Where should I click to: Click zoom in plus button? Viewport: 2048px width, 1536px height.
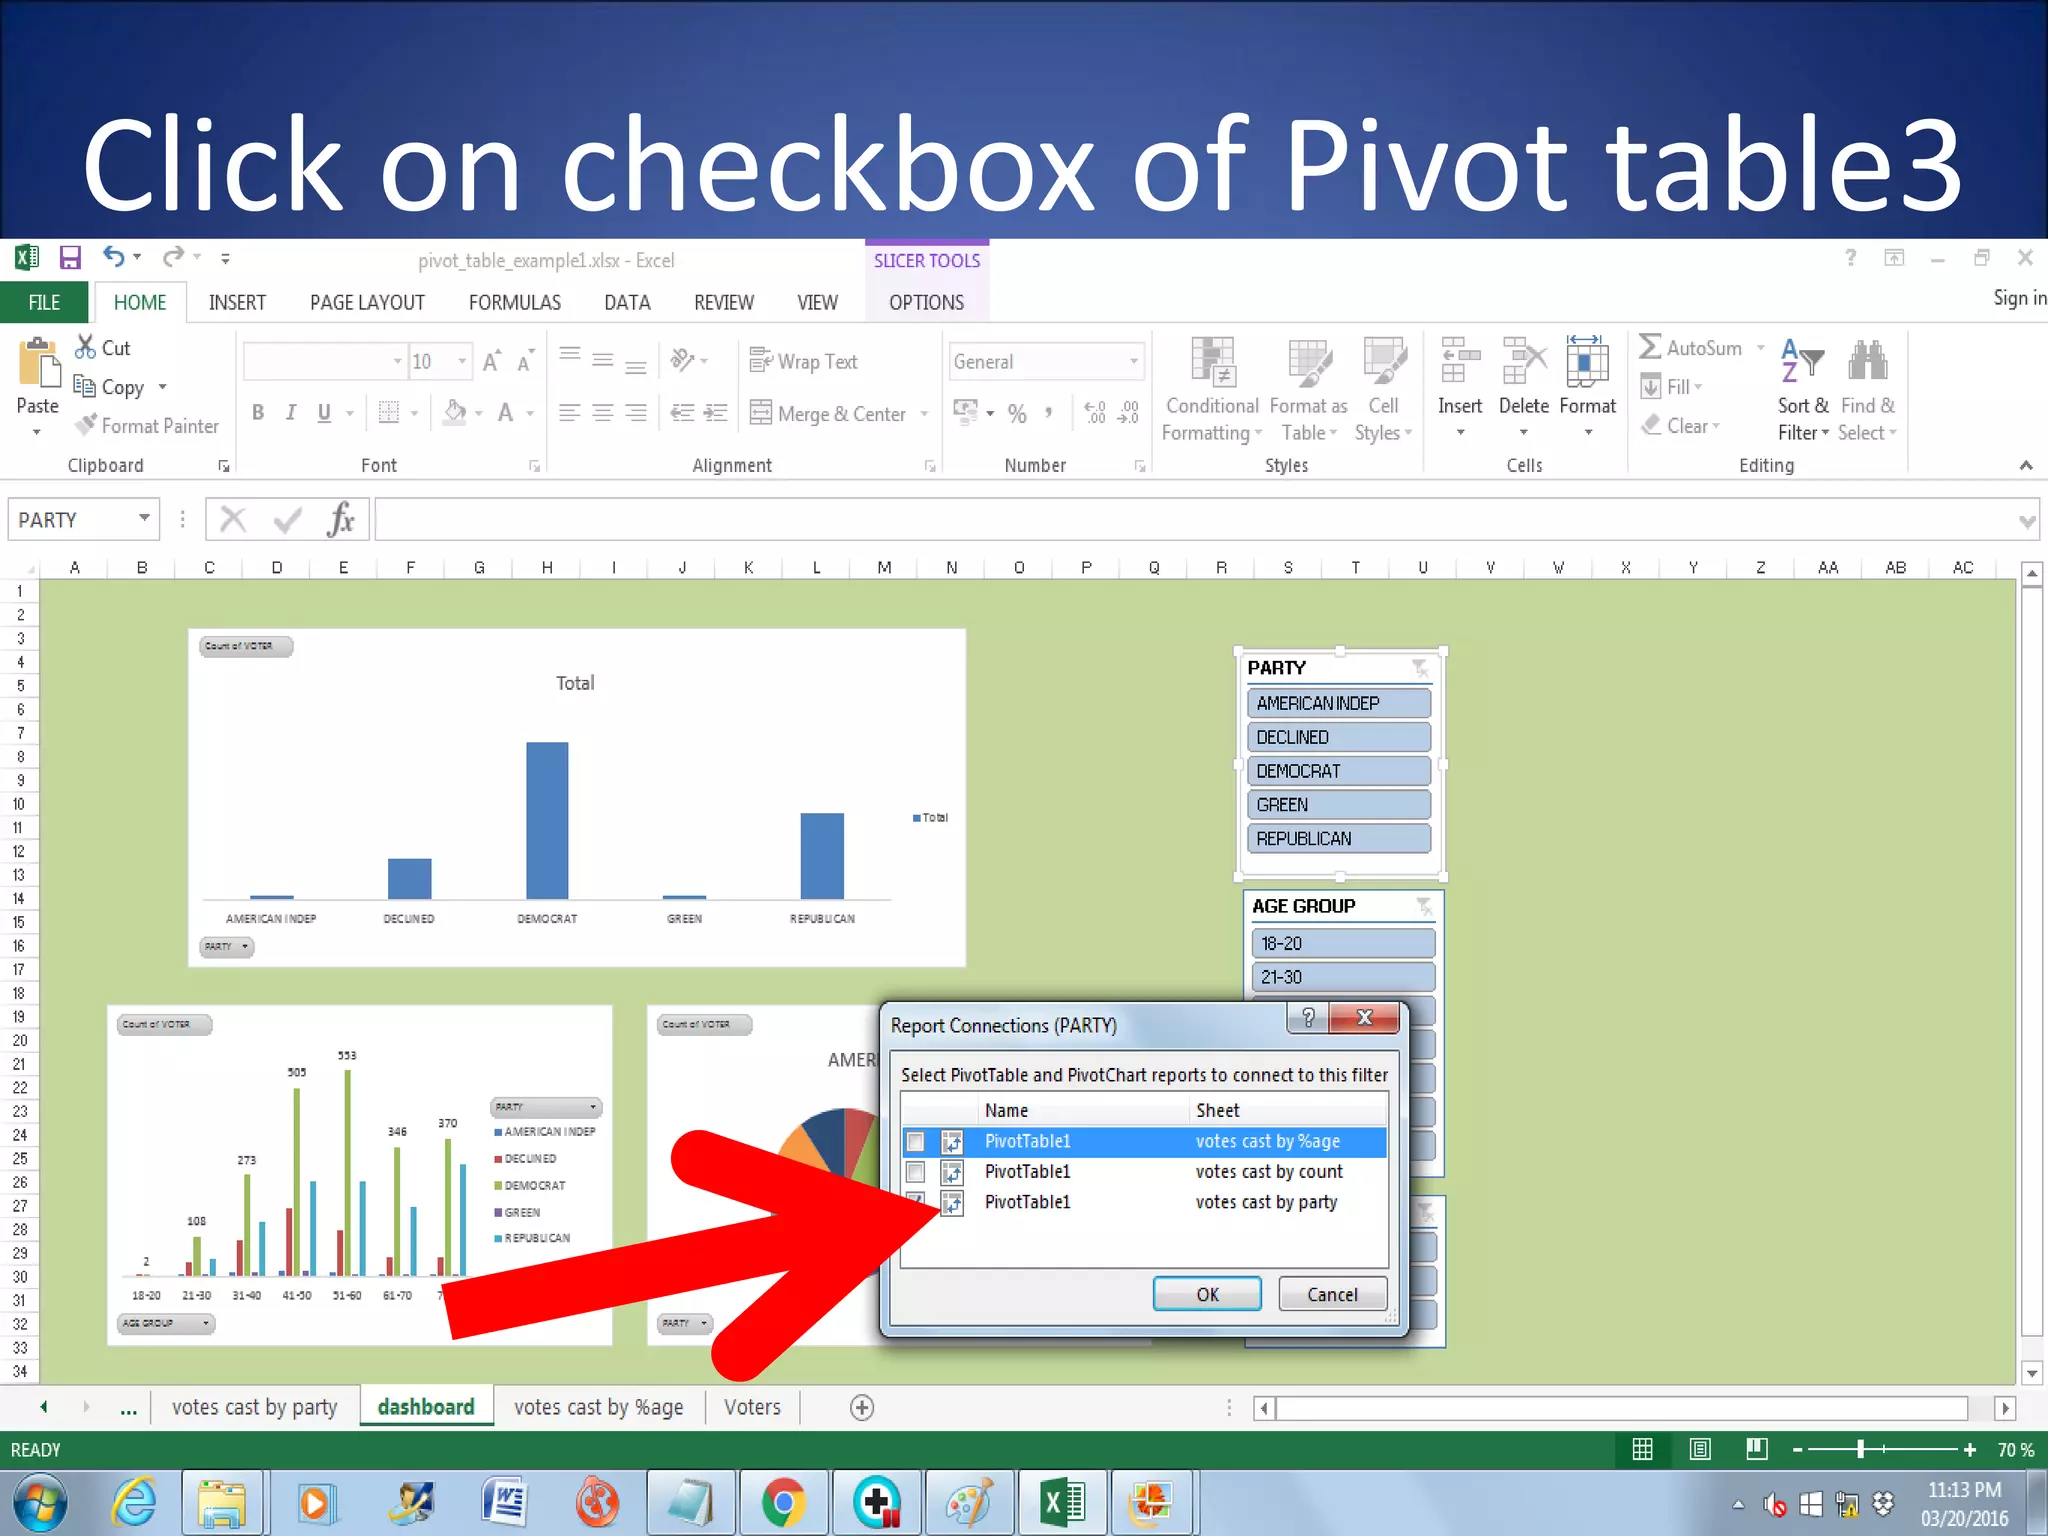1969,1449
